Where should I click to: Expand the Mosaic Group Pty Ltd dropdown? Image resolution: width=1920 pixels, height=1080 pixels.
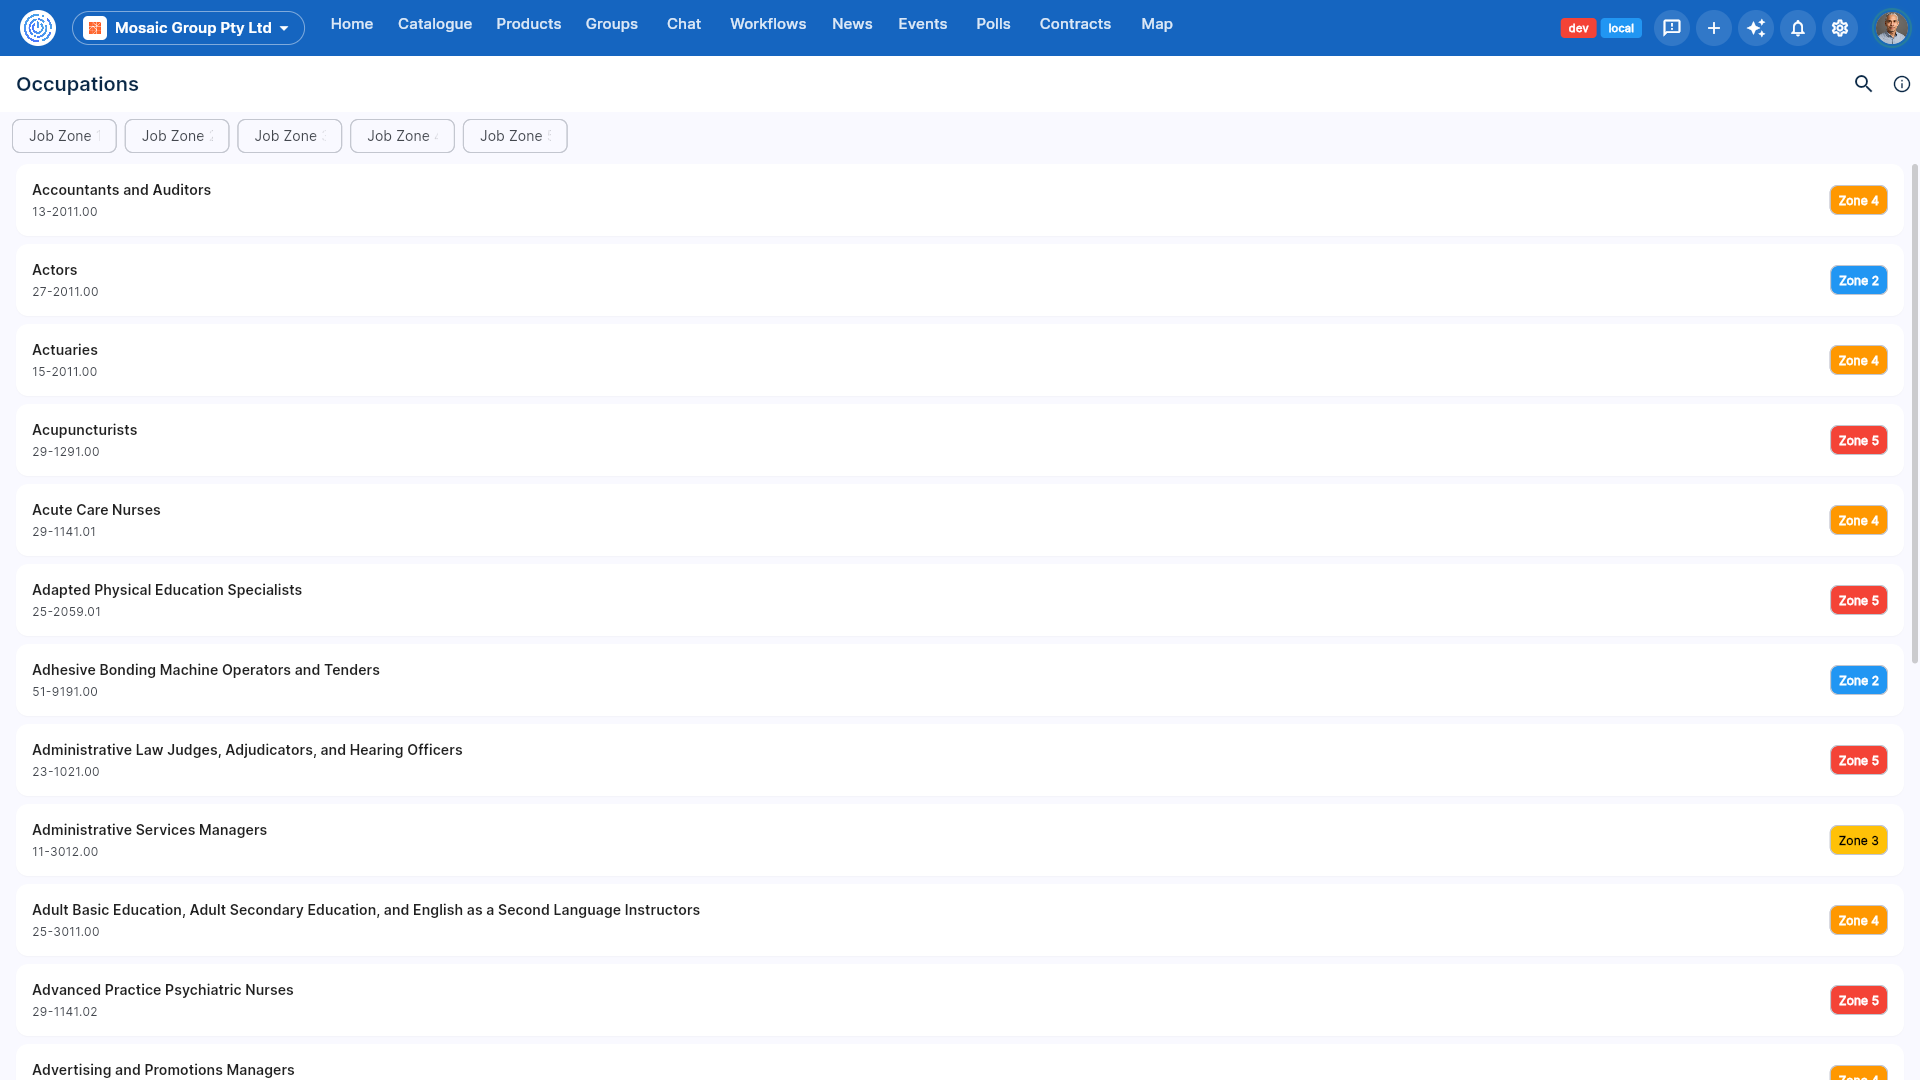click(x=188, y=28)
